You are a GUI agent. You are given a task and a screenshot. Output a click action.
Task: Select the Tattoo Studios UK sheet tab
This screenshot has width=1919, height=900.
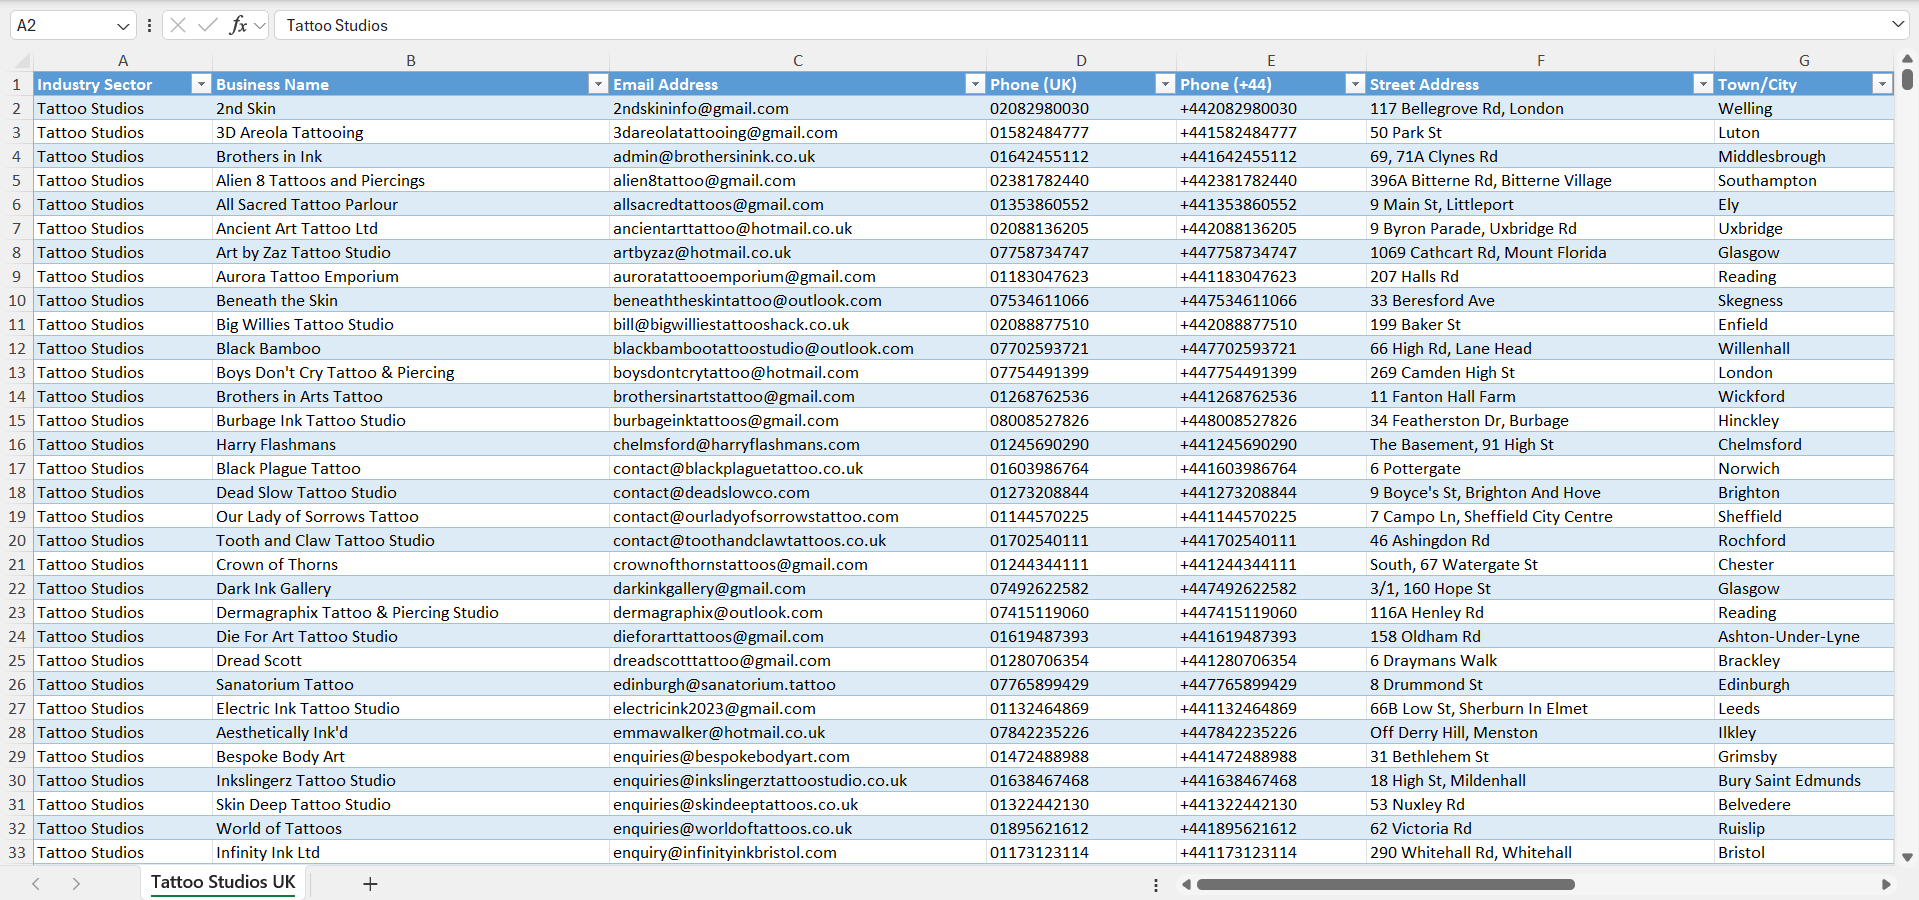[223, 882]
